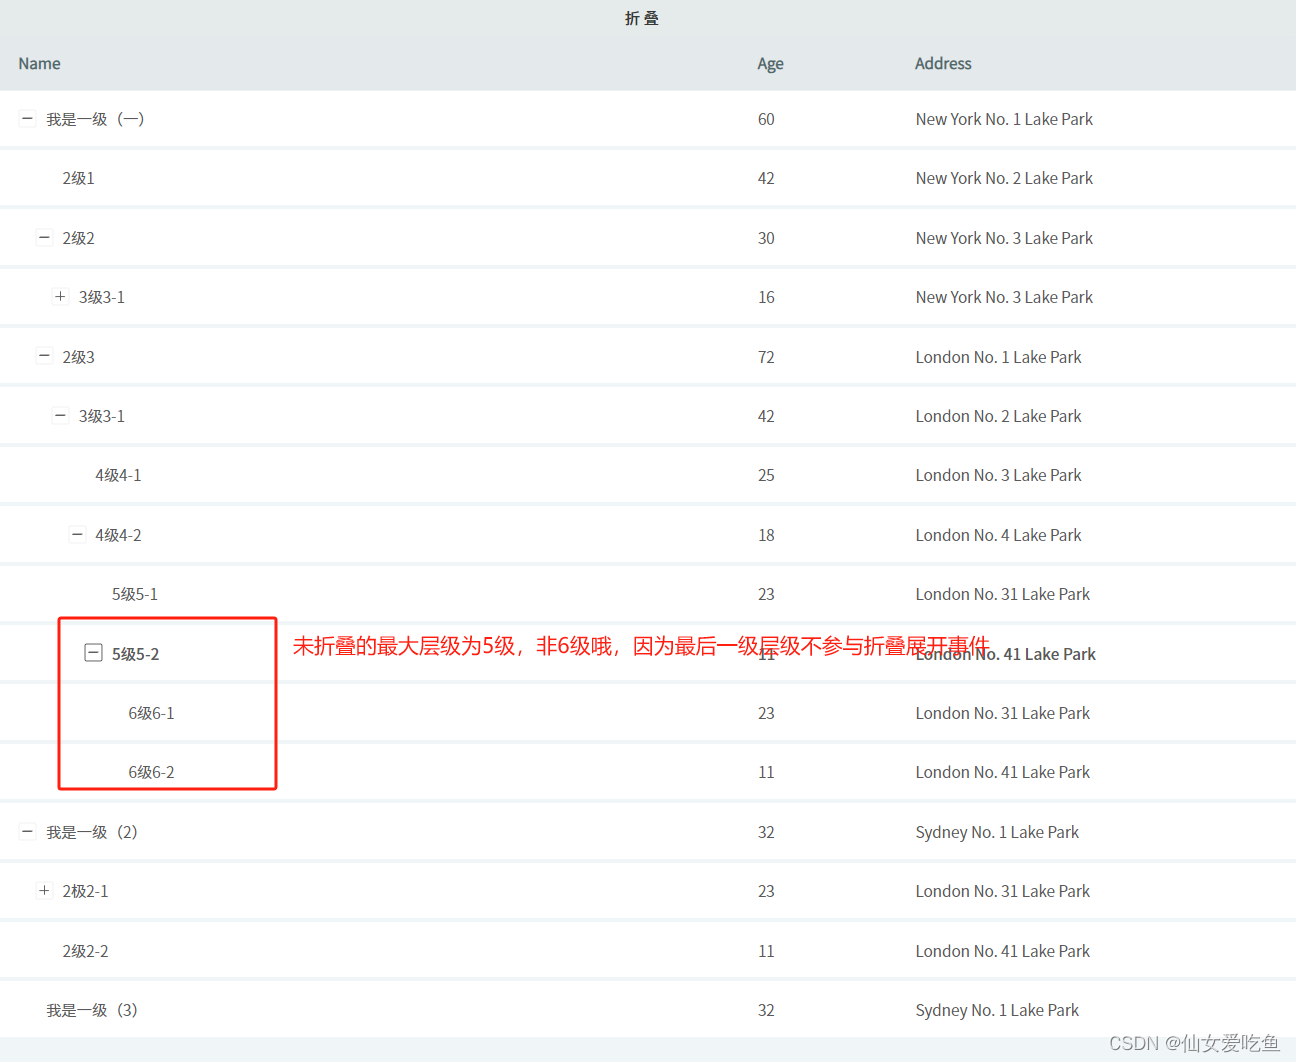Select the 5级5-1 row name
1296x1062 pixels.
(135, 594)
